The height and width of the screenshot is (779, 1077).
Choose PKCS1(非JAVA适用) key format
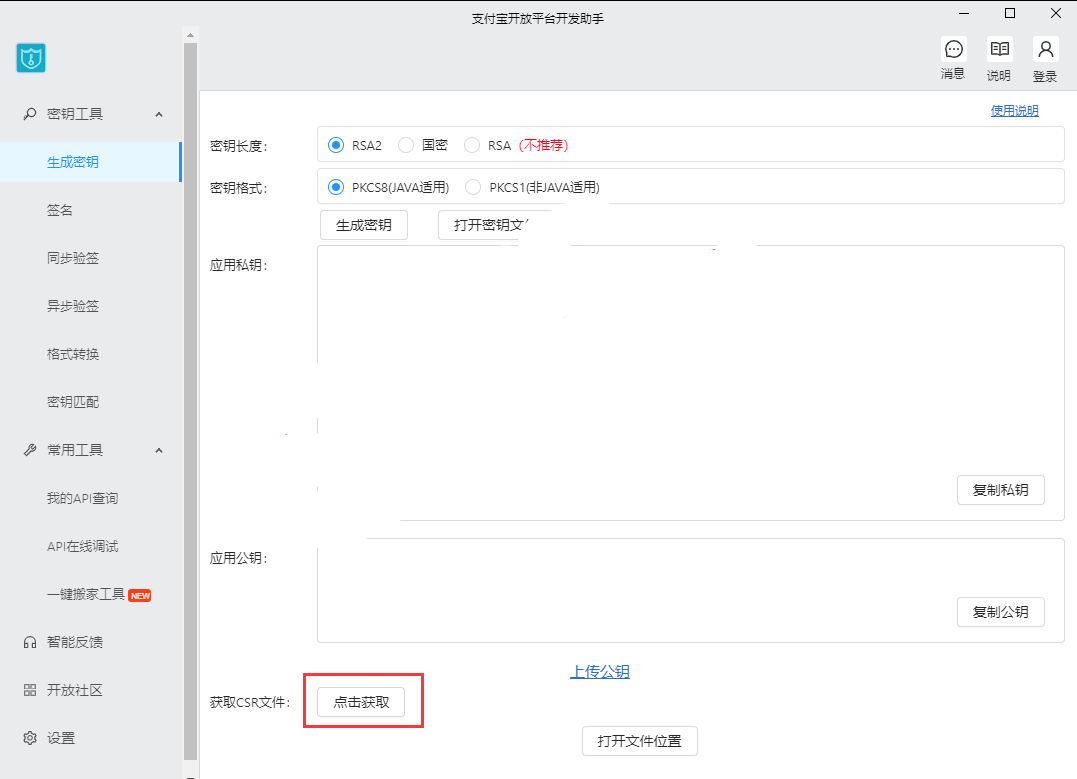click(473, 187)
